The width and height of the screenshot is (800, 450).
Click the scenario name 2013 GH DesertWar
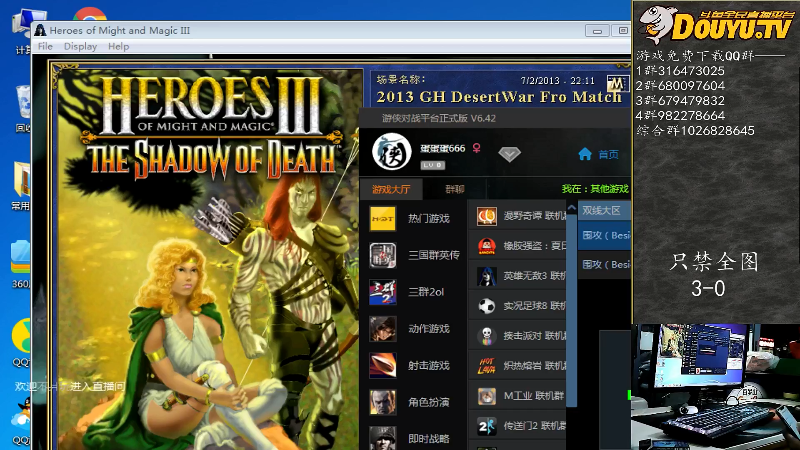[498, 97]
